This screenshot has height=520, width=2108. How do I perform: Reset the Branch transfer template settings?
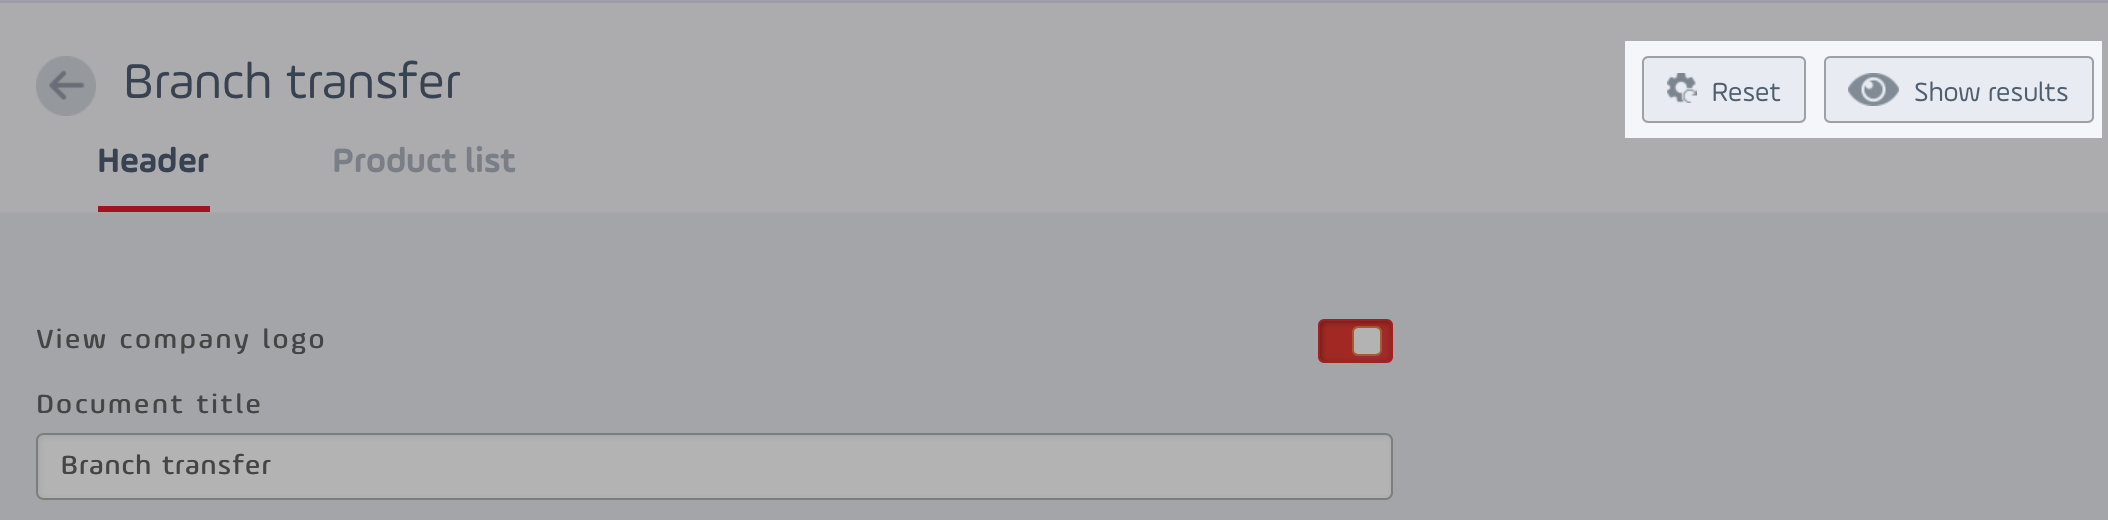point(1723,90)
